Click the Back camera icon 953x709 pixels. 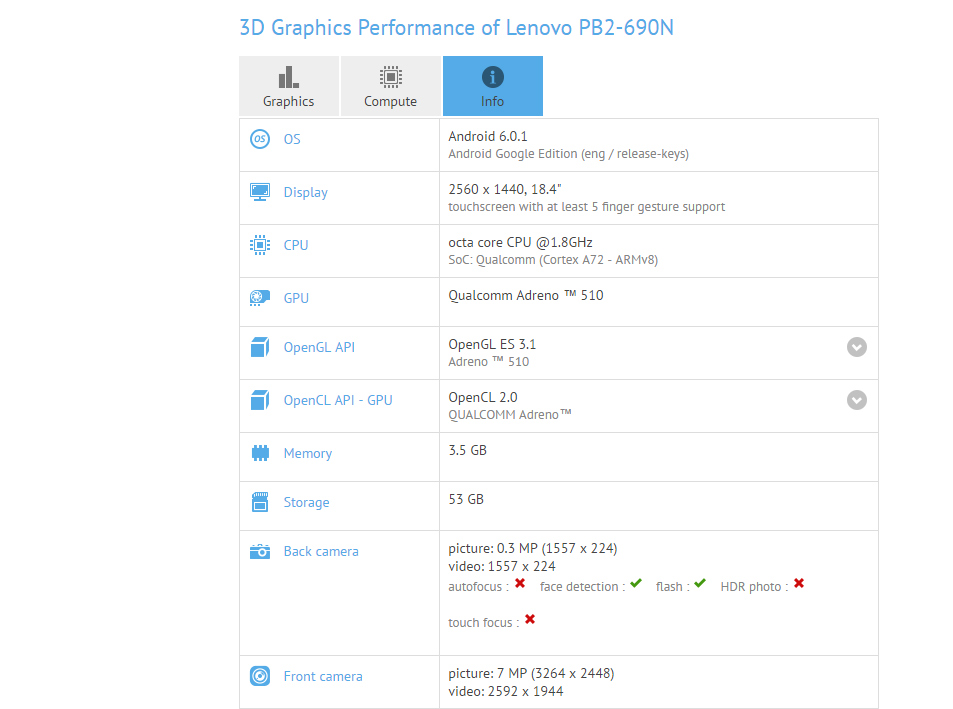pos(260,552)
